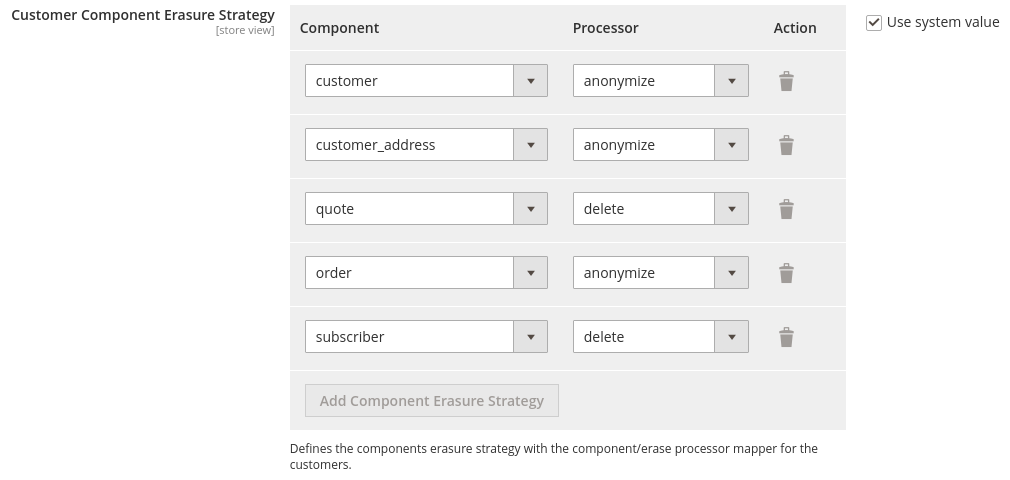Viewport: 1010px width, 480px height.
Task: Open delete processor dropdown in quote row
Action: (661, 208)
